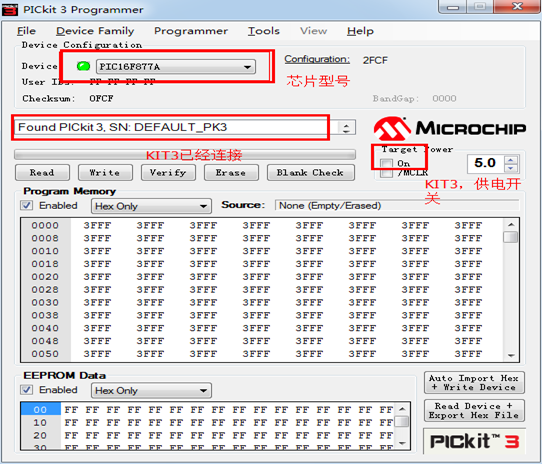Click the EEPROM Data scrollbar thumb

pos(402,421)
